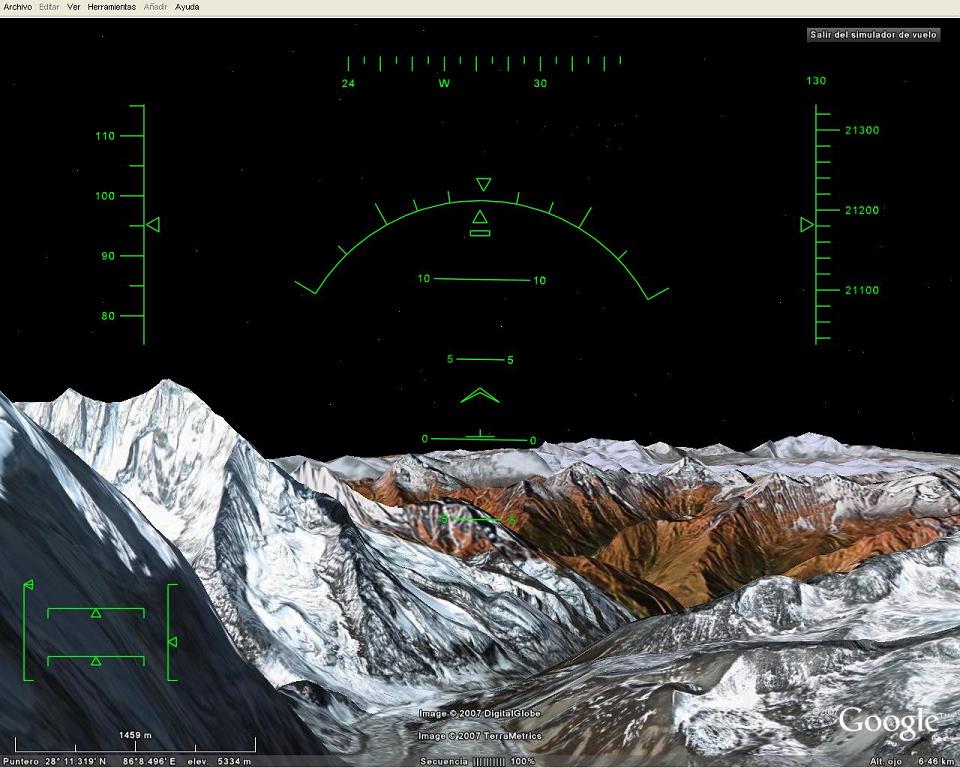
Task: Click the lower control-surface indicator triangle
Action: pos(96,660)
